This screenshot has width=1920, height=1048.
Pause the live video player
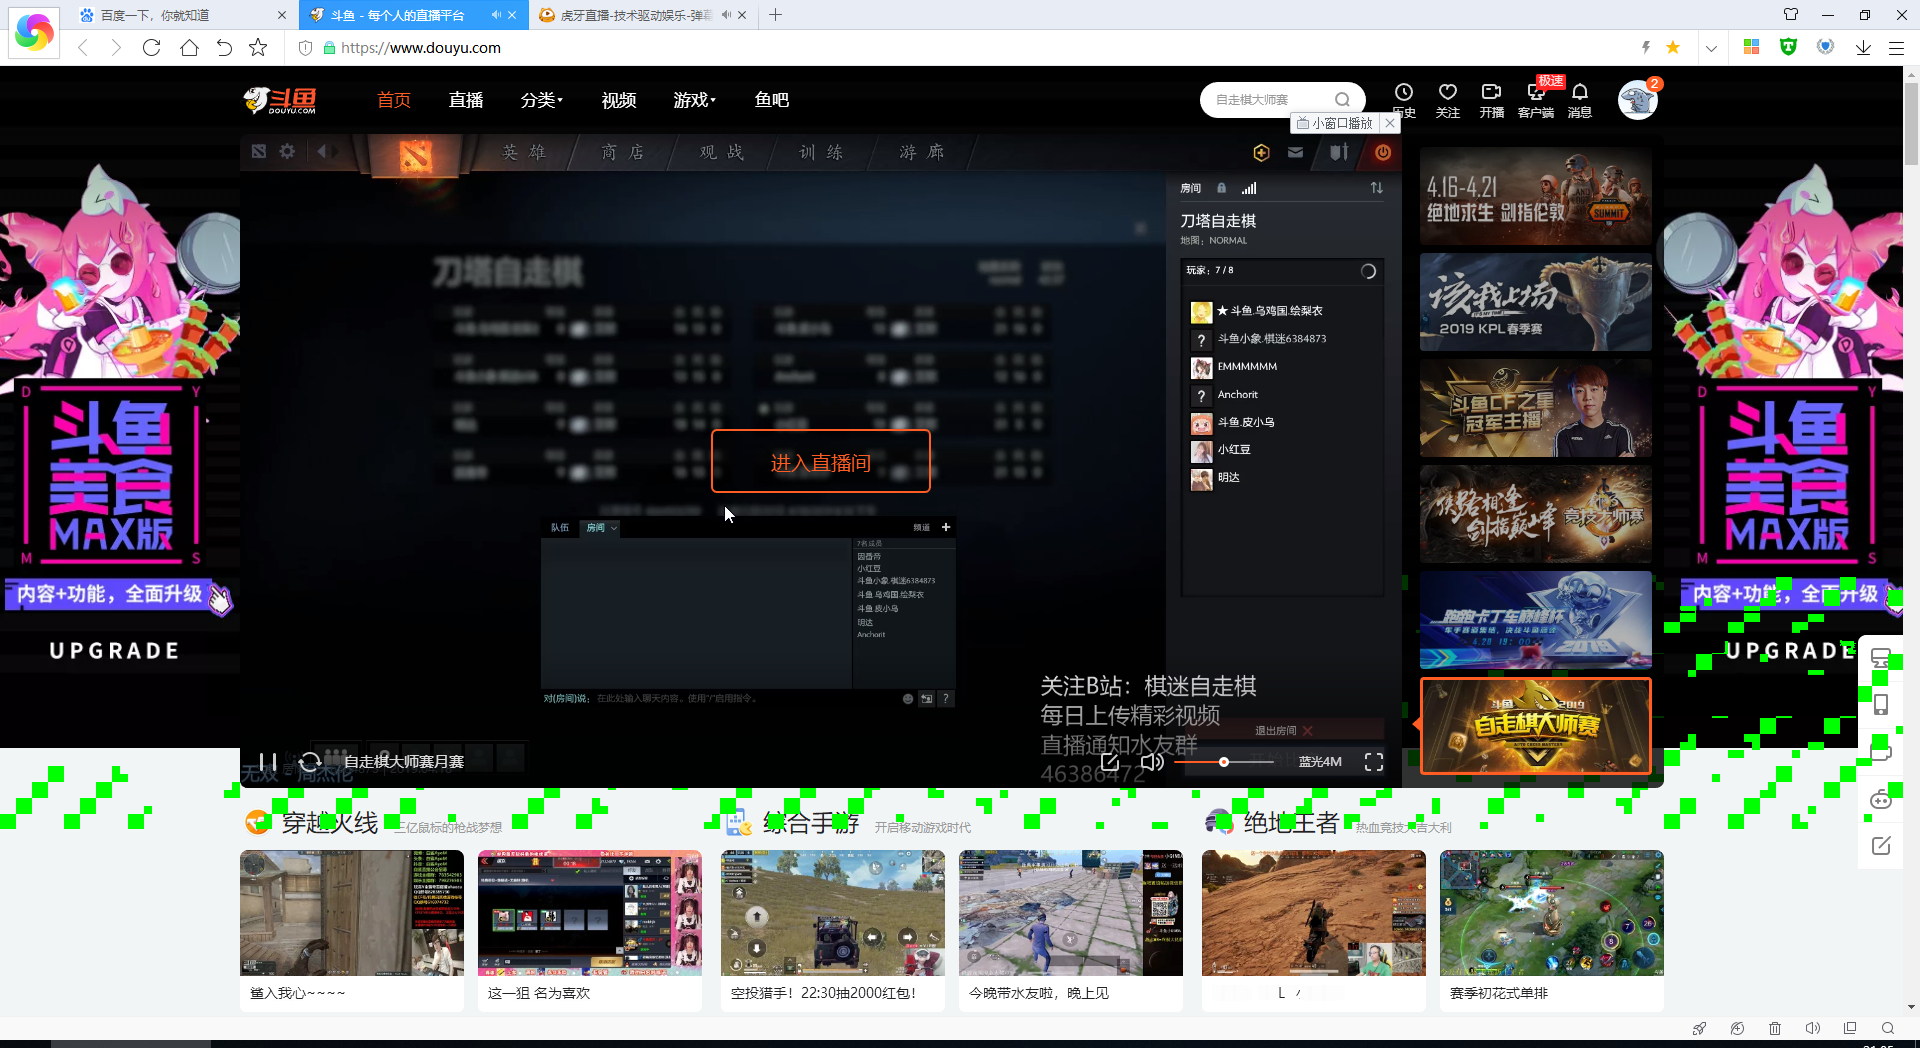click(267, 762)
